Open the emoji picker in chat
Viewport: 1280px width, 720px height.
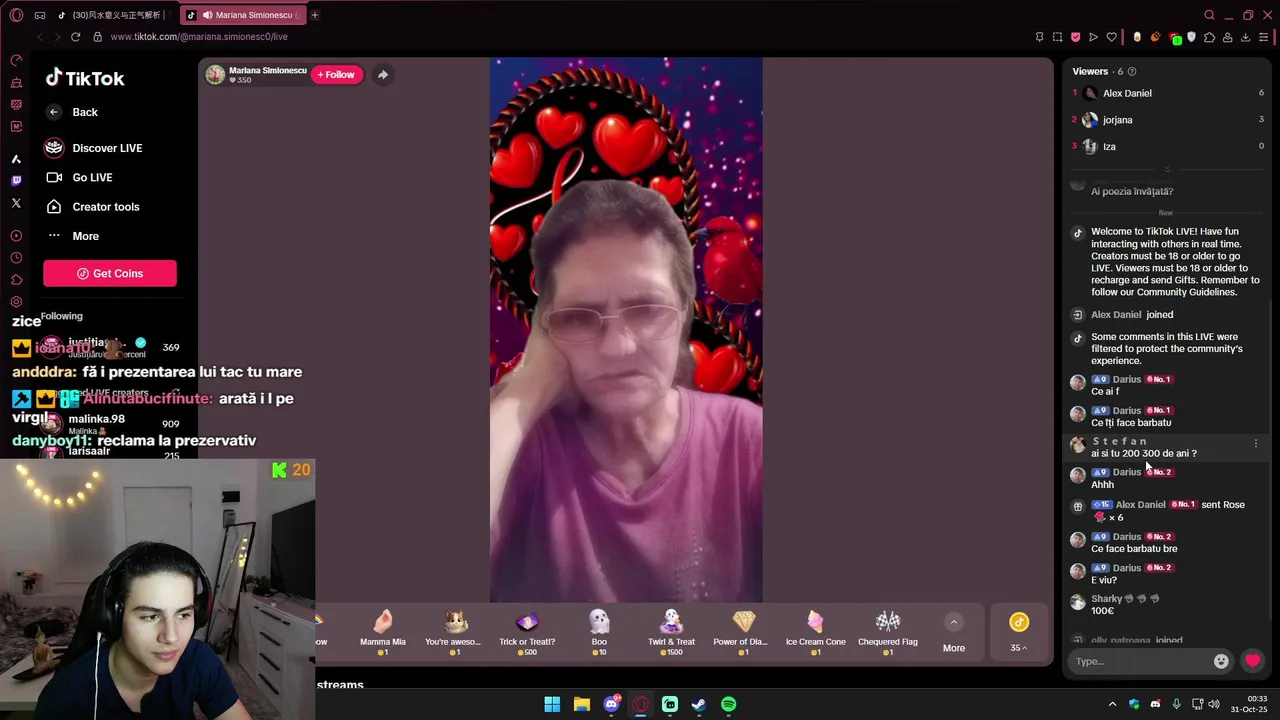[x=1221, y=661]
